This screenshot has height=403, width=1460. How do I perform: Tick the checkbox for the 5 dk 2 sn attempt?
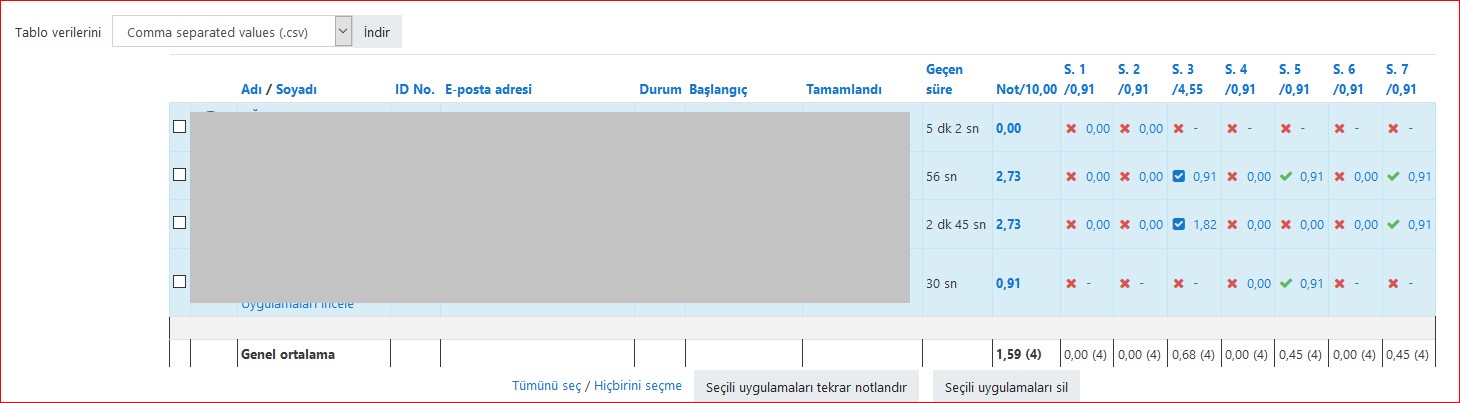[x=180, y=127]
